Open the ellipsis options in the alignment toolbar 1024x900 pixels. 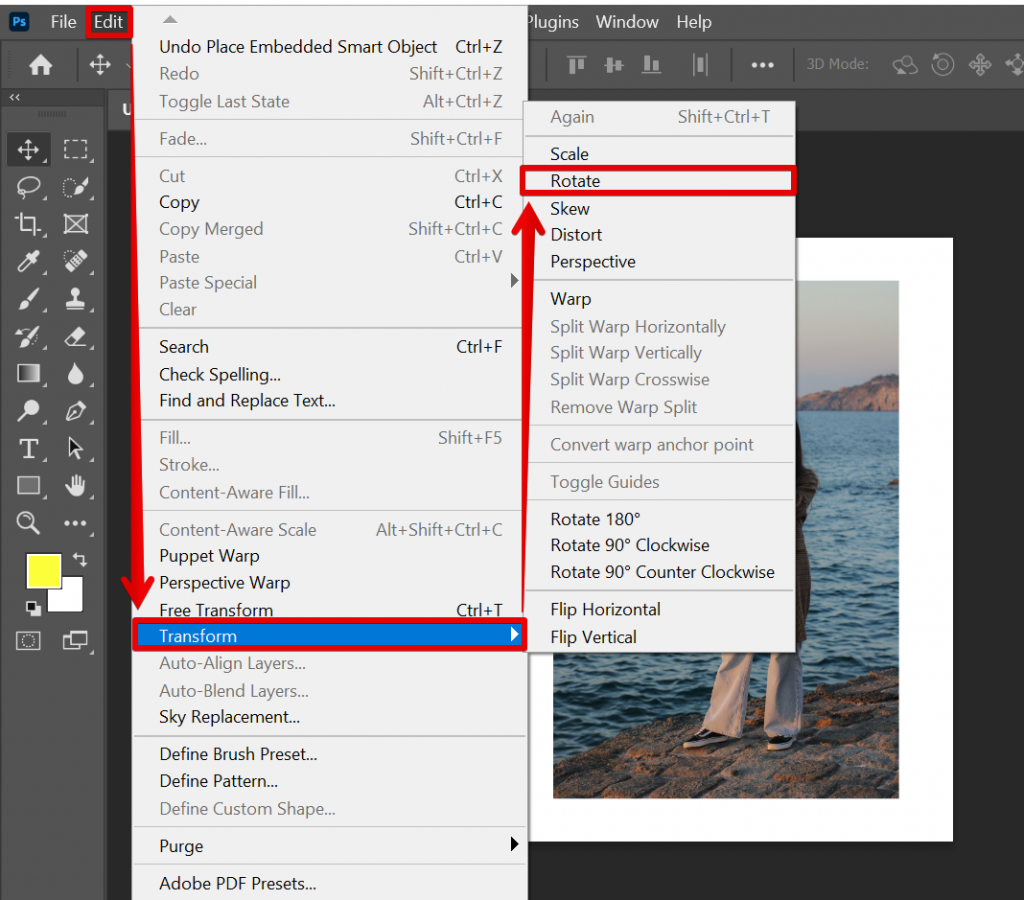[763, 64]
